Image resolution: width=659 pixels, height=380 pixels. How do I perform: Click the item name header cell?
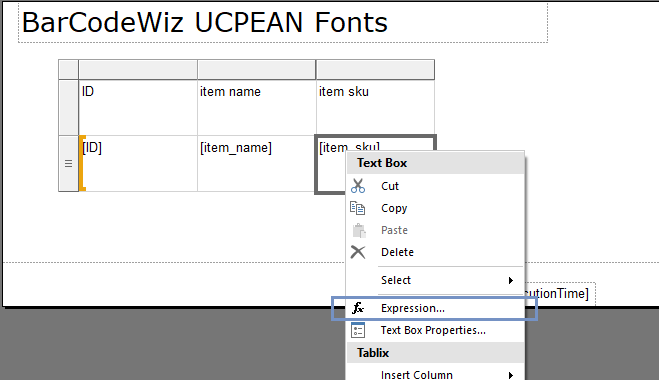tap(256, 108)
